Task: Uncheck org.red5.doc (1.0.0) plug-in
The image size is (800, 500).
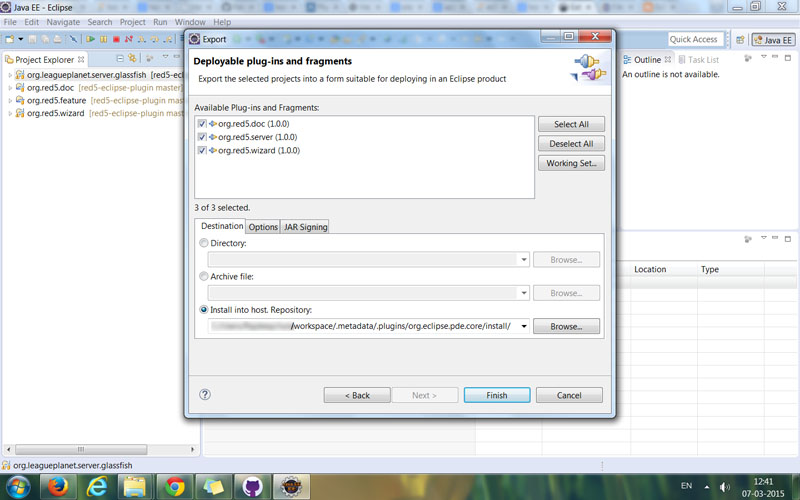Action: (202, 124)
